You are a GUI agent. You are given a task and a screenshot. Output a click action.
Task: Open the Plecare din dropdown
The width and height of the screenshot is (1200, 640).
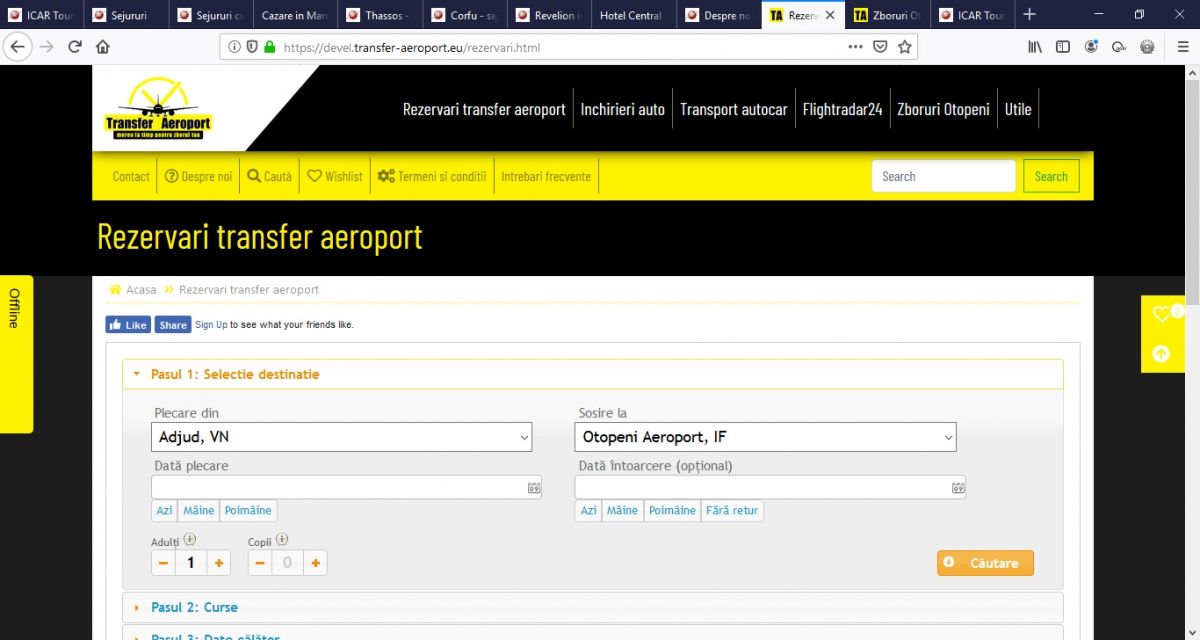(342, 437)
